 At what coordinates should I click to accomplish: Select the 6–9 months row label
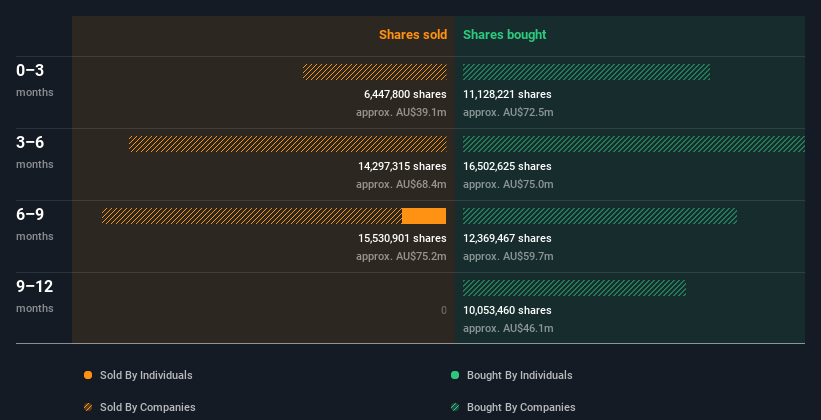35,224
